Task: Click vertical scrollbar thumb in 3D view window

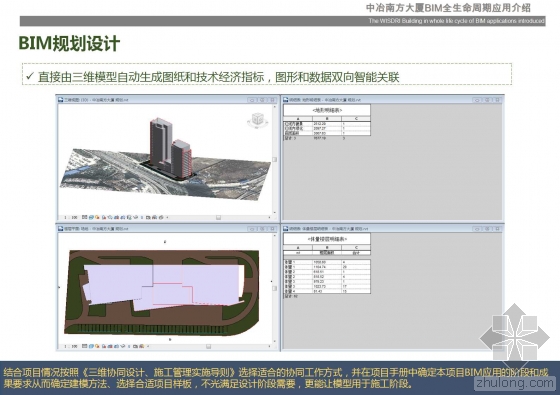Action: coord(275,159)
